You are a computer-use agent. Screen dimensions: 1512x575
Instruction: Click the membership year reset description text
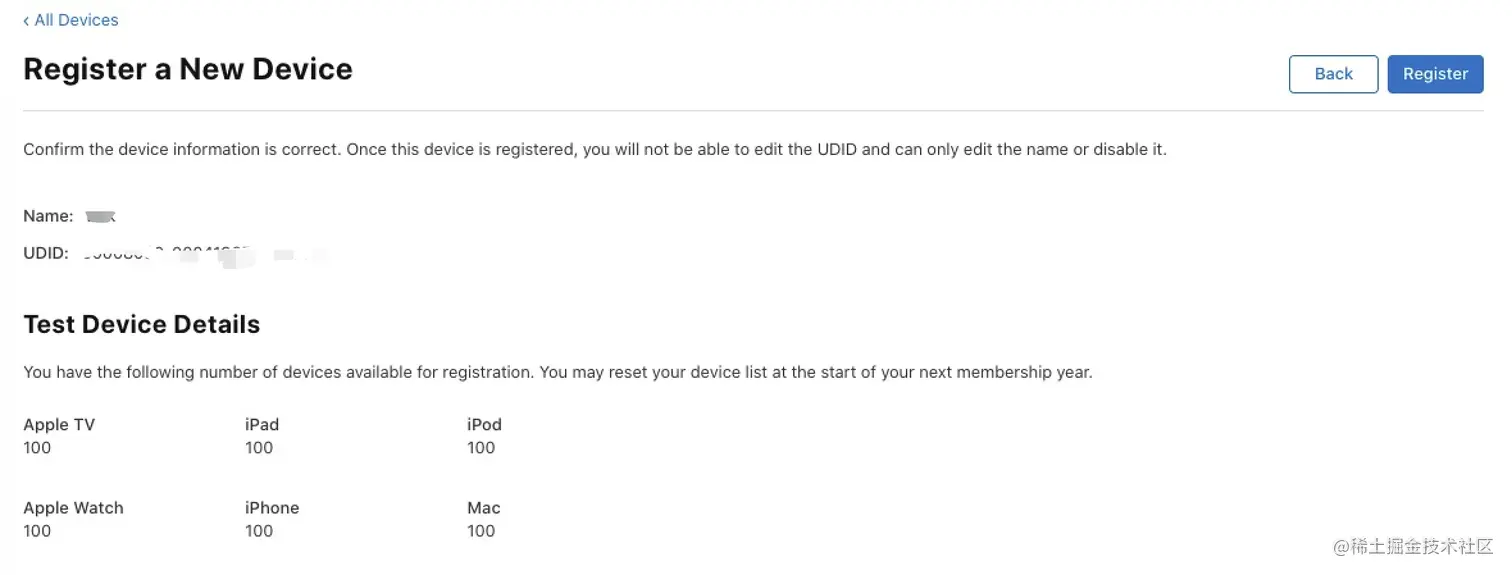click(558, 372)
